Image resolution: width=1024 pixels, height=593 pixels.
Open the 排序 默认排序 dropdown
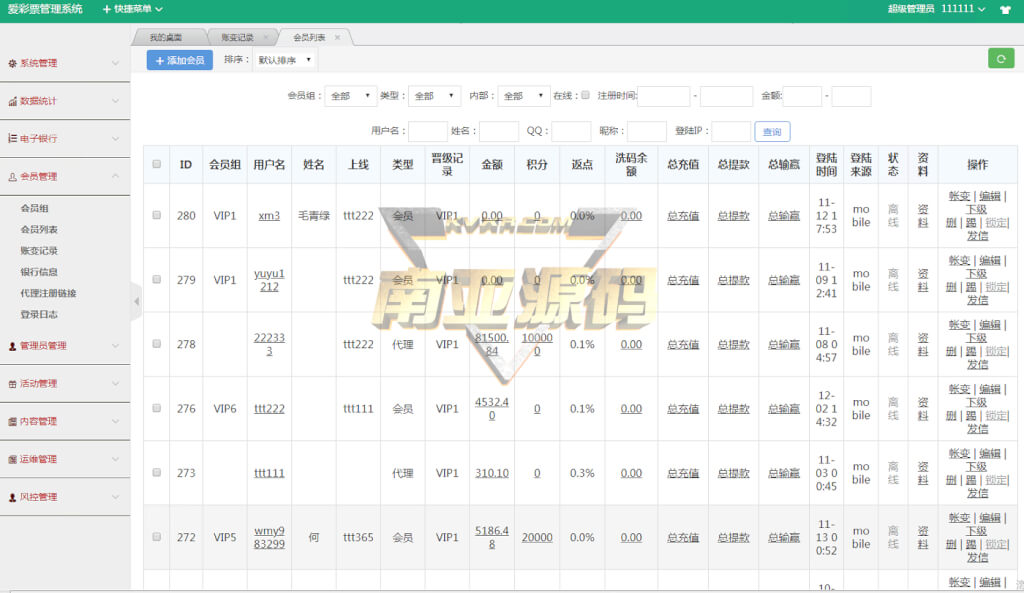284,60
